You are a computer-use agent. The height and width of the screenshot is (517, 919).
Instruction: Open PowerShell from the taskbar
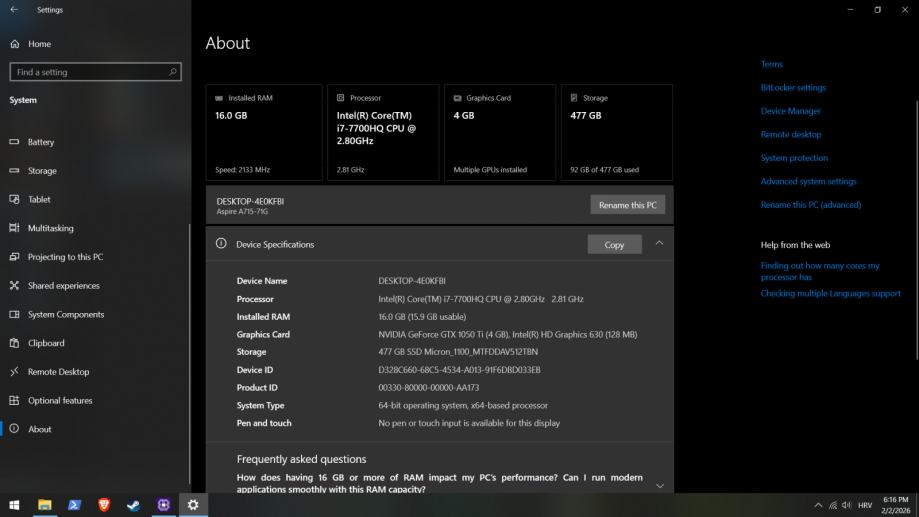coord(74,505)
